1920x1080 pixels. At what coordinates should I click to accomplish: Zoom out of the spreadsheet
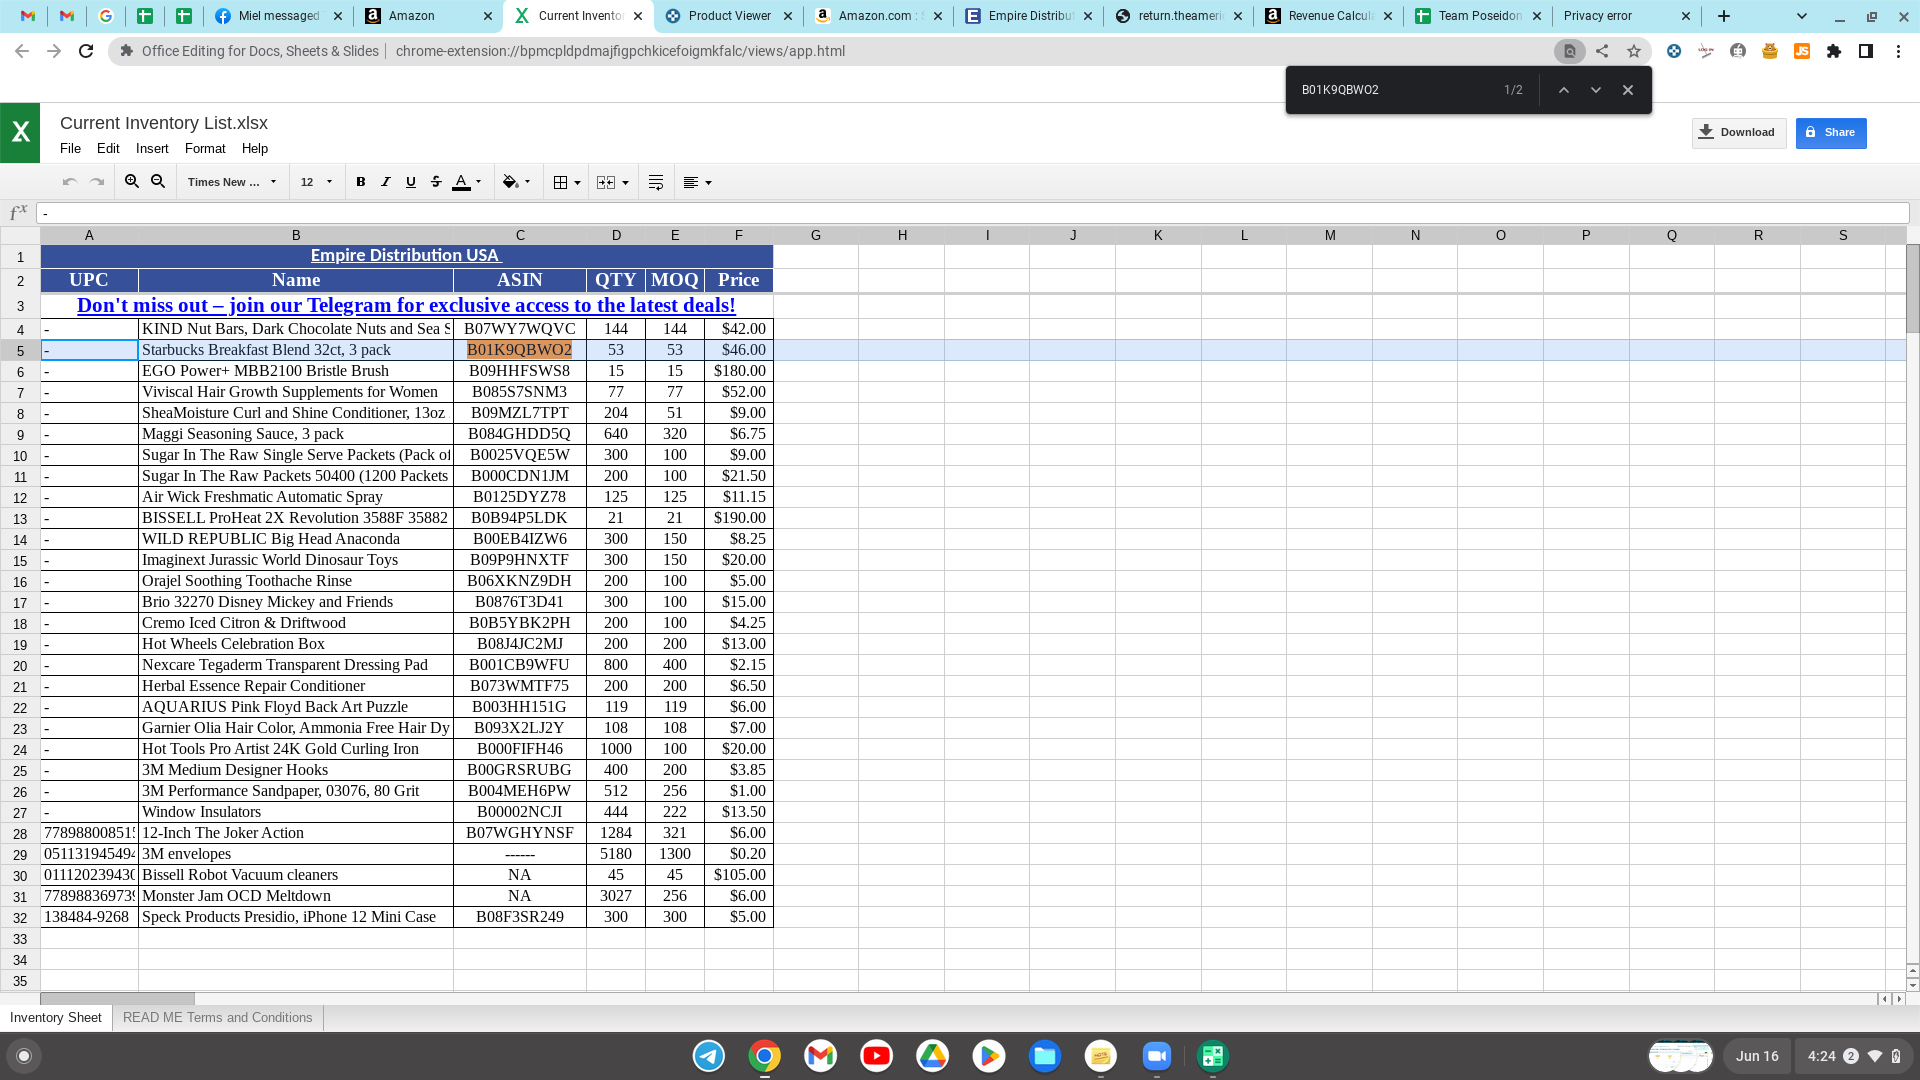click(x=158, y=182)
